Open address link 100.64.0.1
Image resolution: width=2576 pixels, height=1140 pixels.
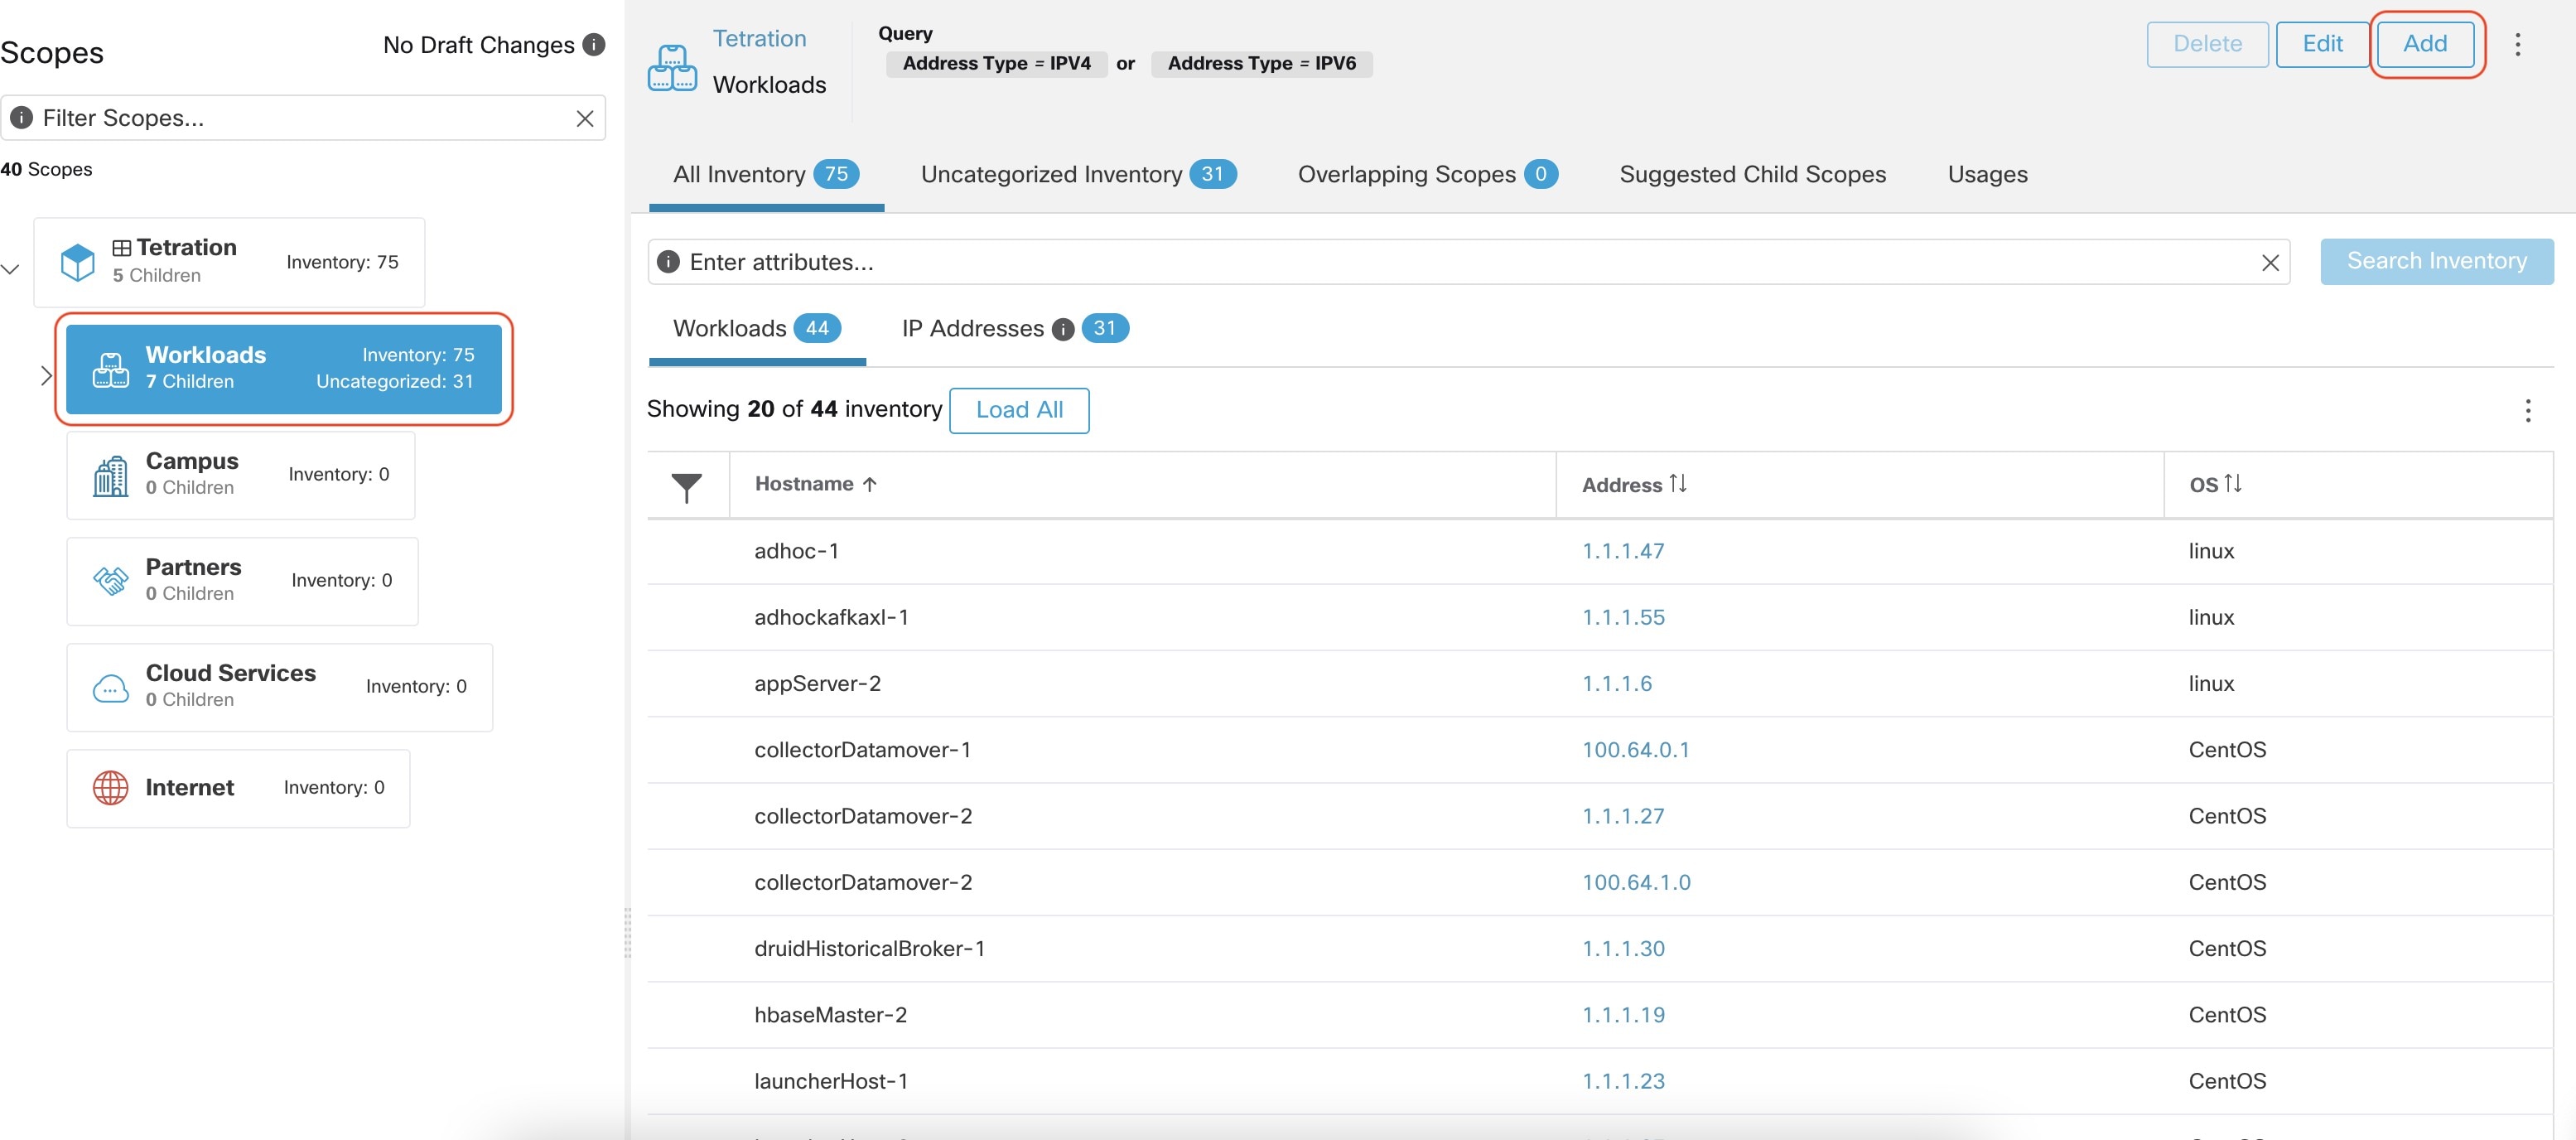(1635, 750)
